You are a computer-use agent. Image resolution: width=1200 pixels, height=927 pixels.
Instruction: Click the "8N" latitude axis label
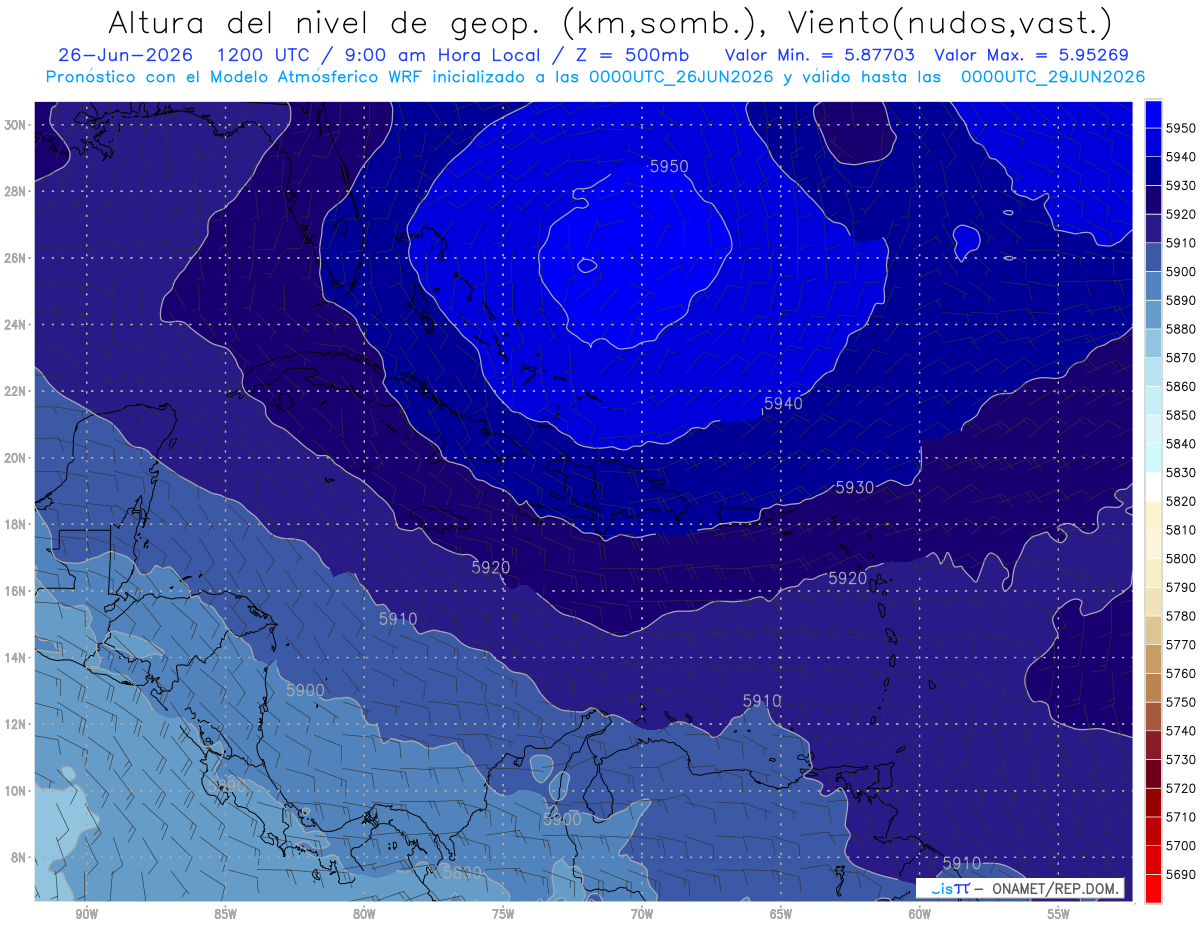coord(18,858)
